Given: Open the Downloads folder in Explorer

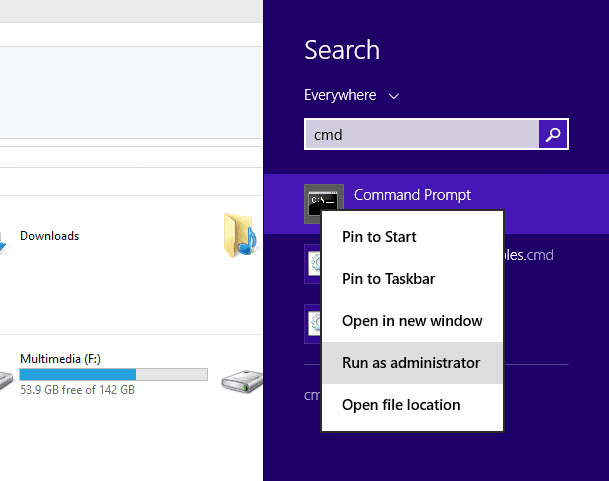Looking at the screenshot, I should coord(49,236).
